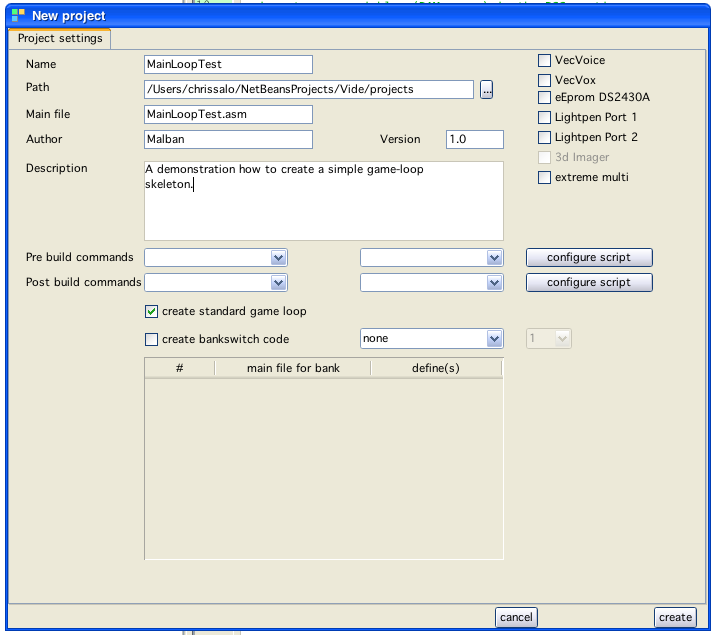Viewport: 711px width, 635px height.
Task: Toggle the extreme multi checkbox
Action: [x=544, y=178]
